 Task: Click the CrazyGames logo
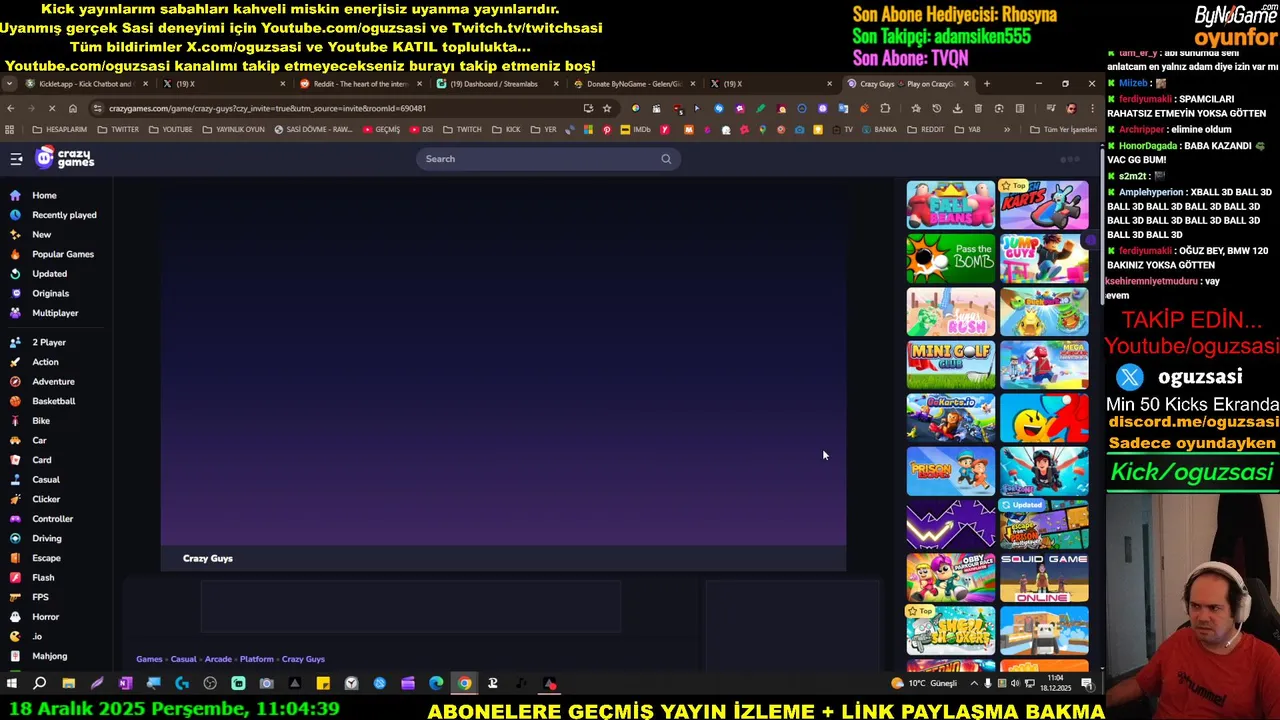[65, 158]
